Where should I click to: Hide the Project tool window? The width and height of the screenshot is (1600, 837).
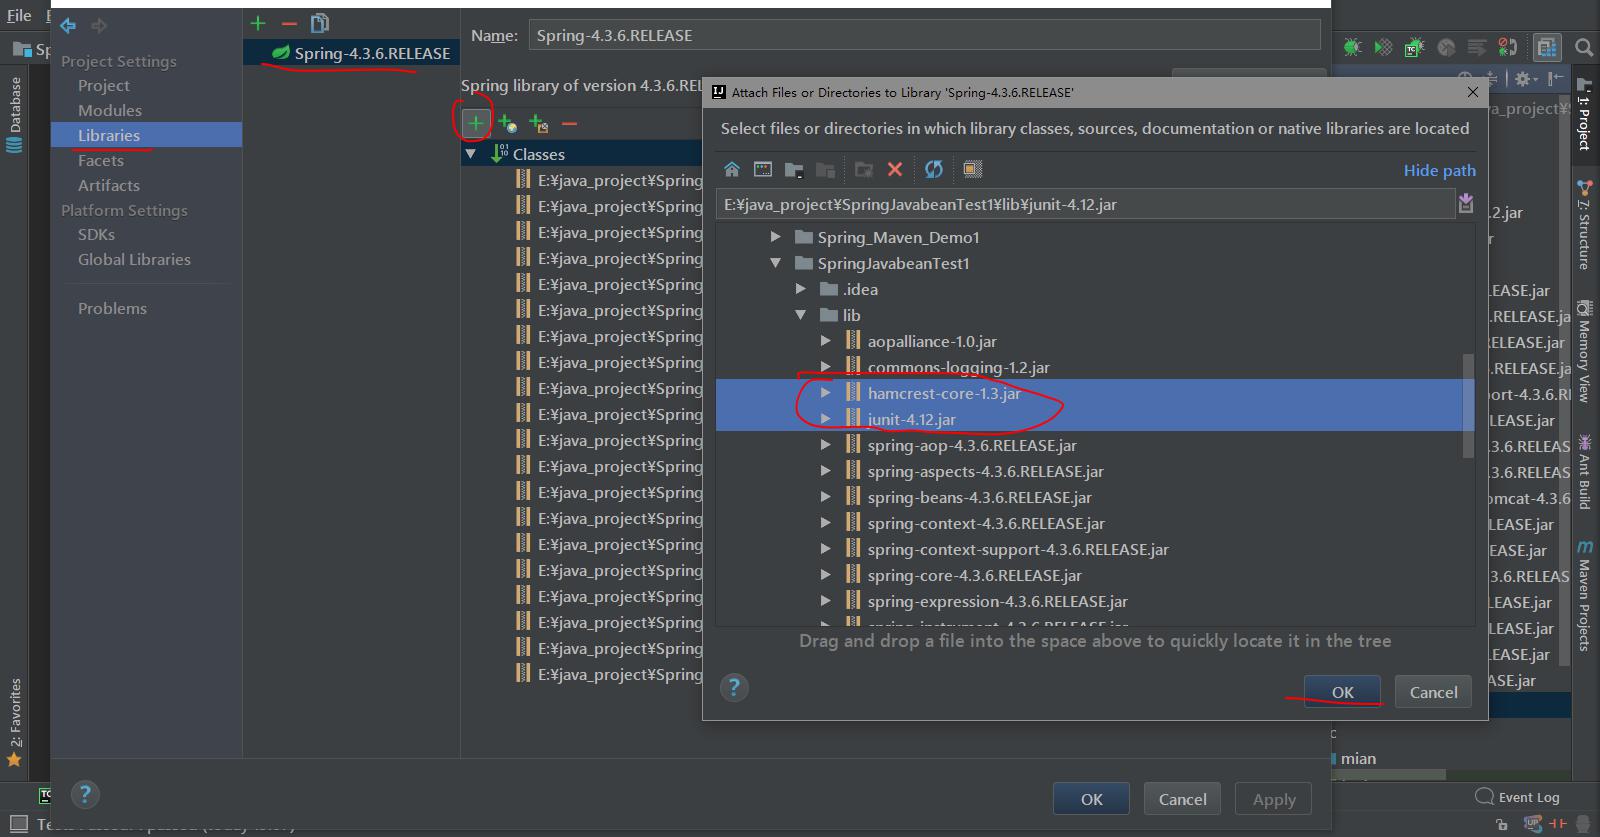point(1555,78)
